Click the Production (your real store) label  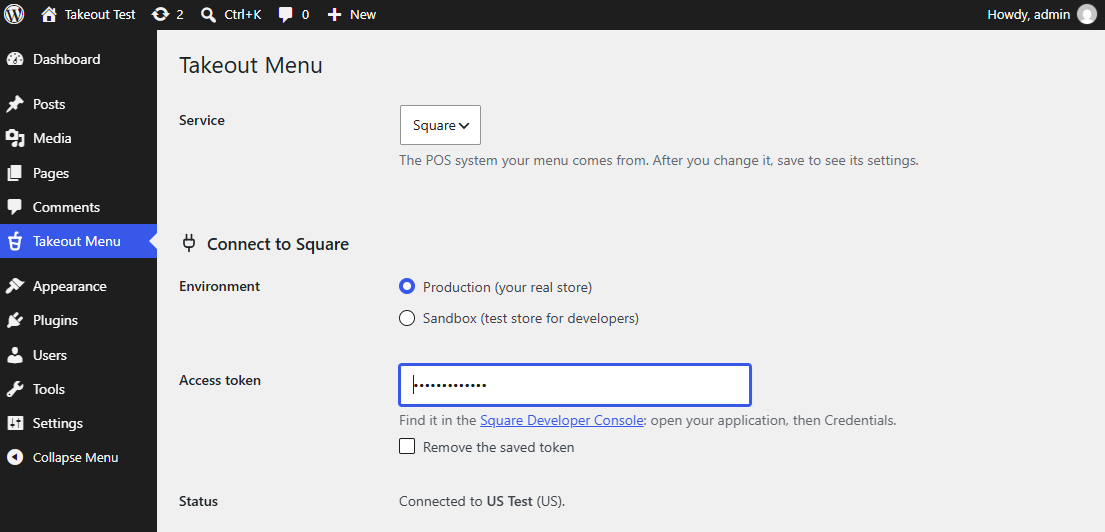click(507, 287)
